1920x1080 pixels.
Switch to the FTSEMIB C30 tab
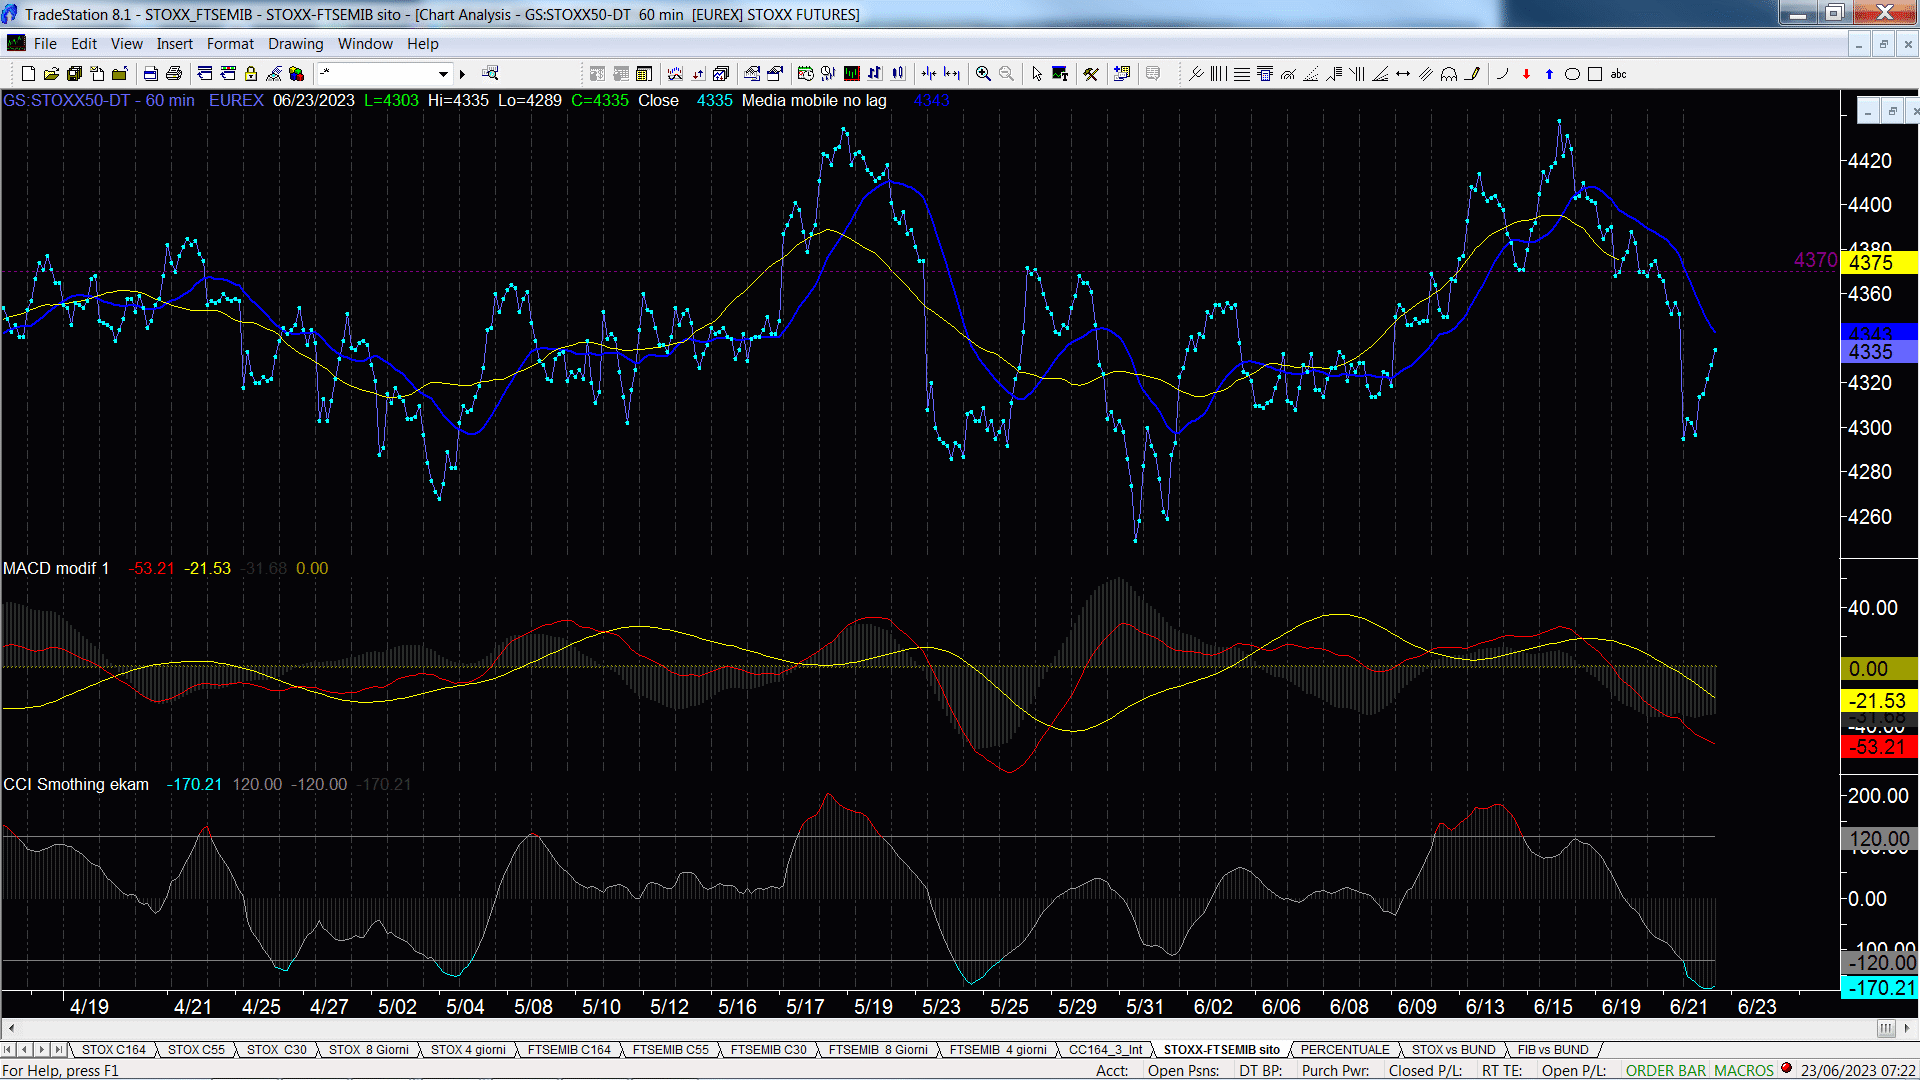click(768, 1050)
